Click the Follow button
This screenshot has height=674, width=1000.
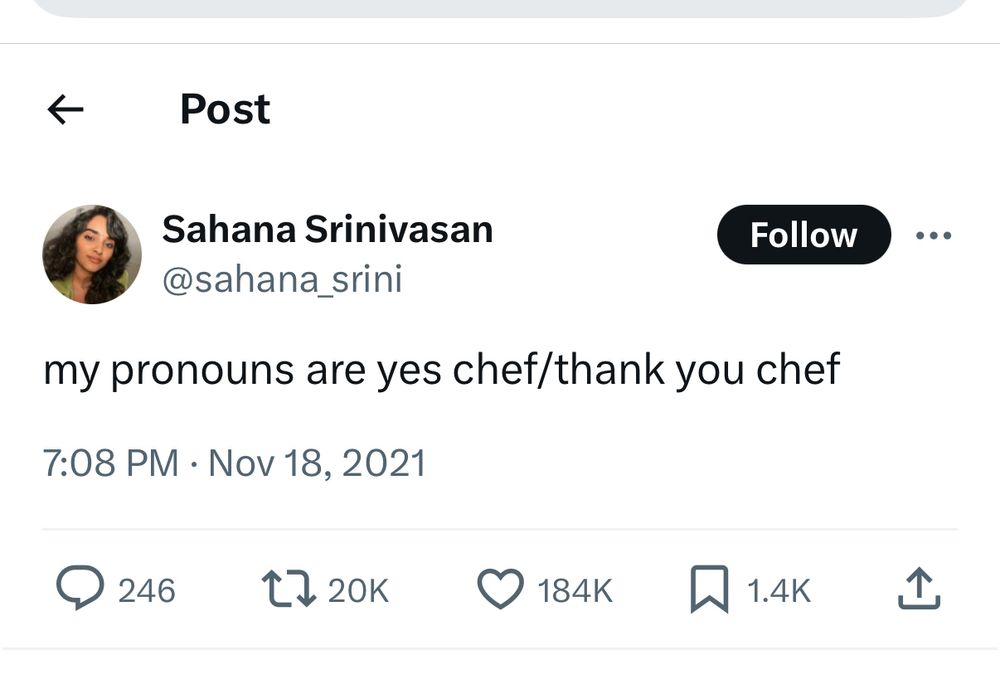804,235
